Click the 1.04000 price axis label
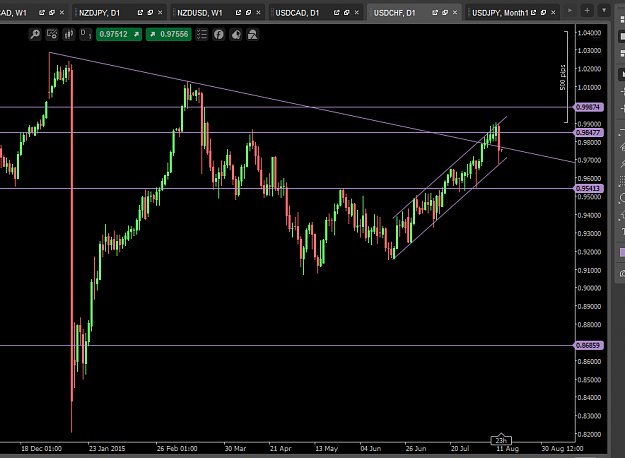Image resolution: width=625 pixels, height=458 pixels. [589, 33]
